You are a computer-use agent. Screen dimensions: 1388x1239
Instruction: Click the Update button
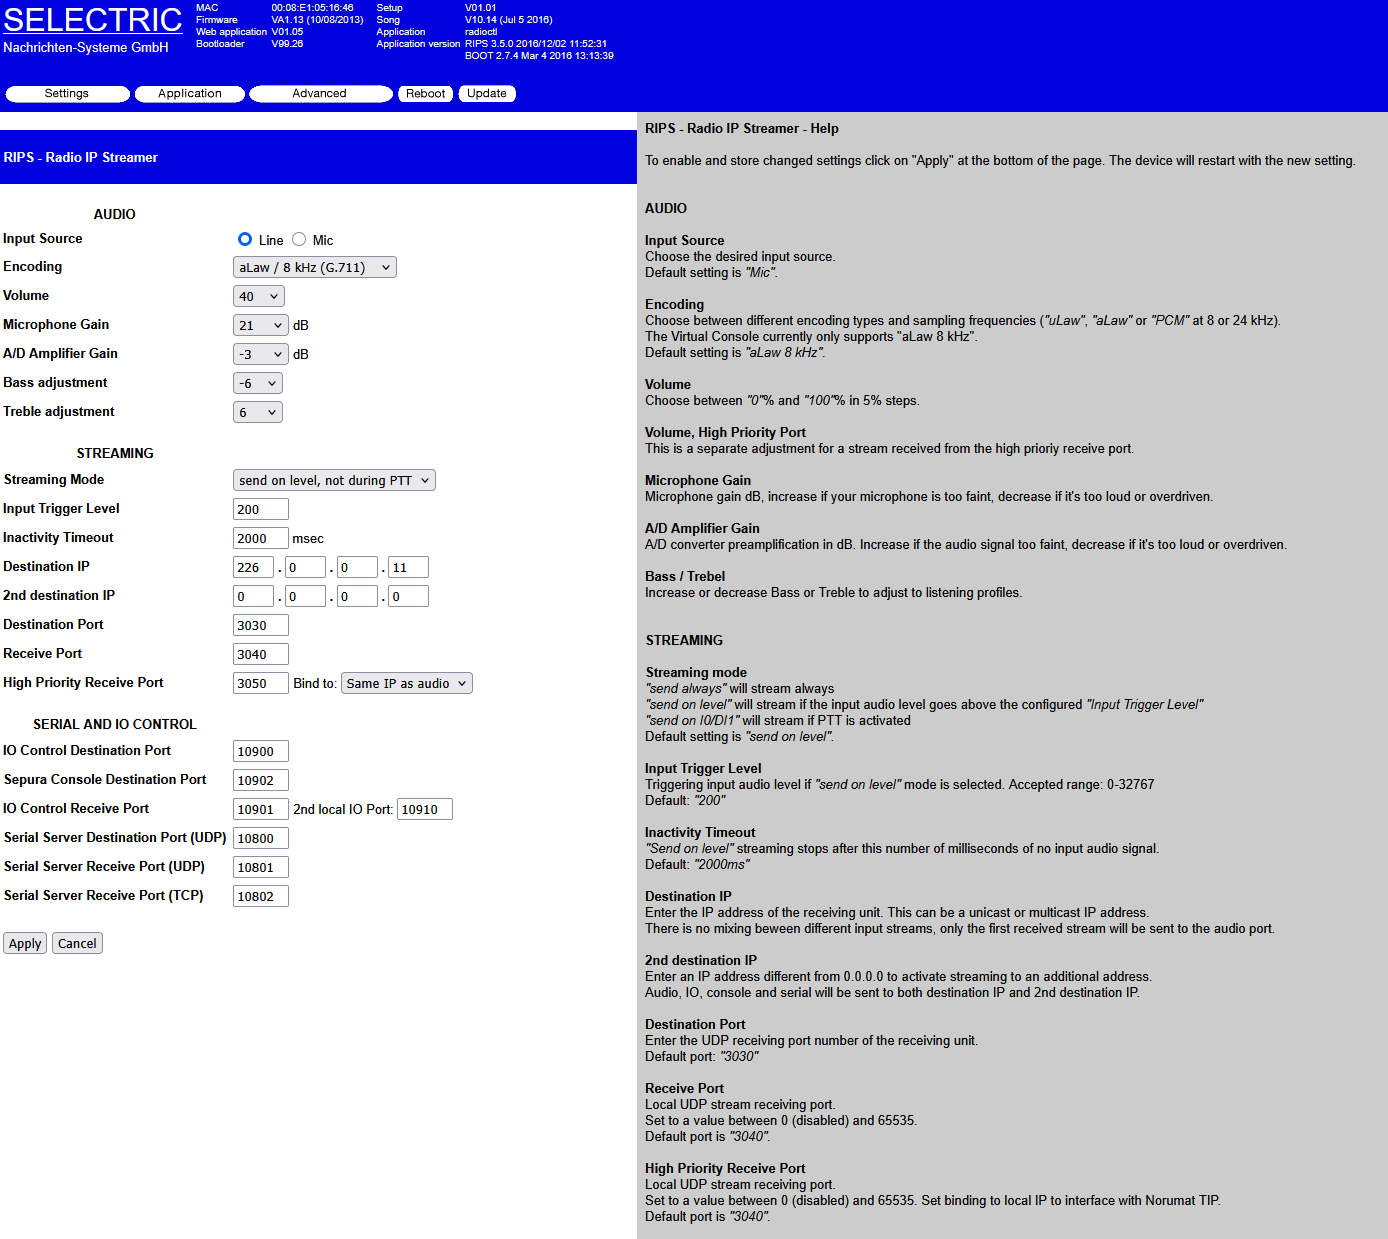487,94
